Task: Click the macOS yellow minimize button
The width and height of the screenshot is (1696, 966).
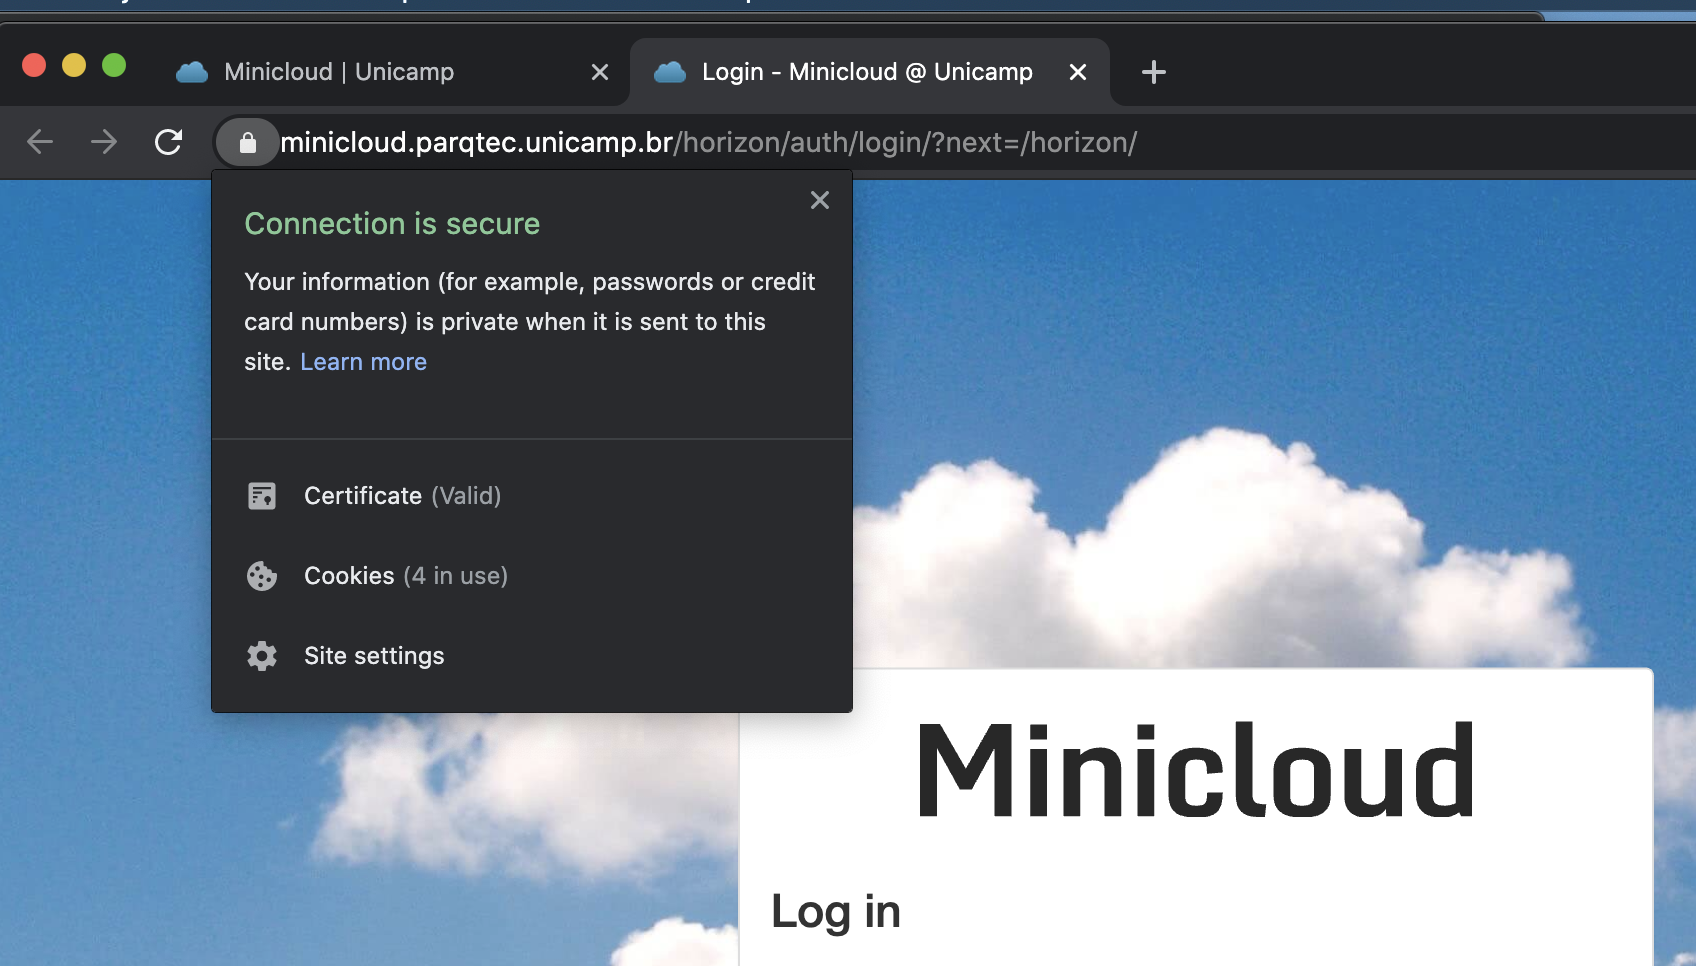Action: pyautogui.click(x=74, y=65)
